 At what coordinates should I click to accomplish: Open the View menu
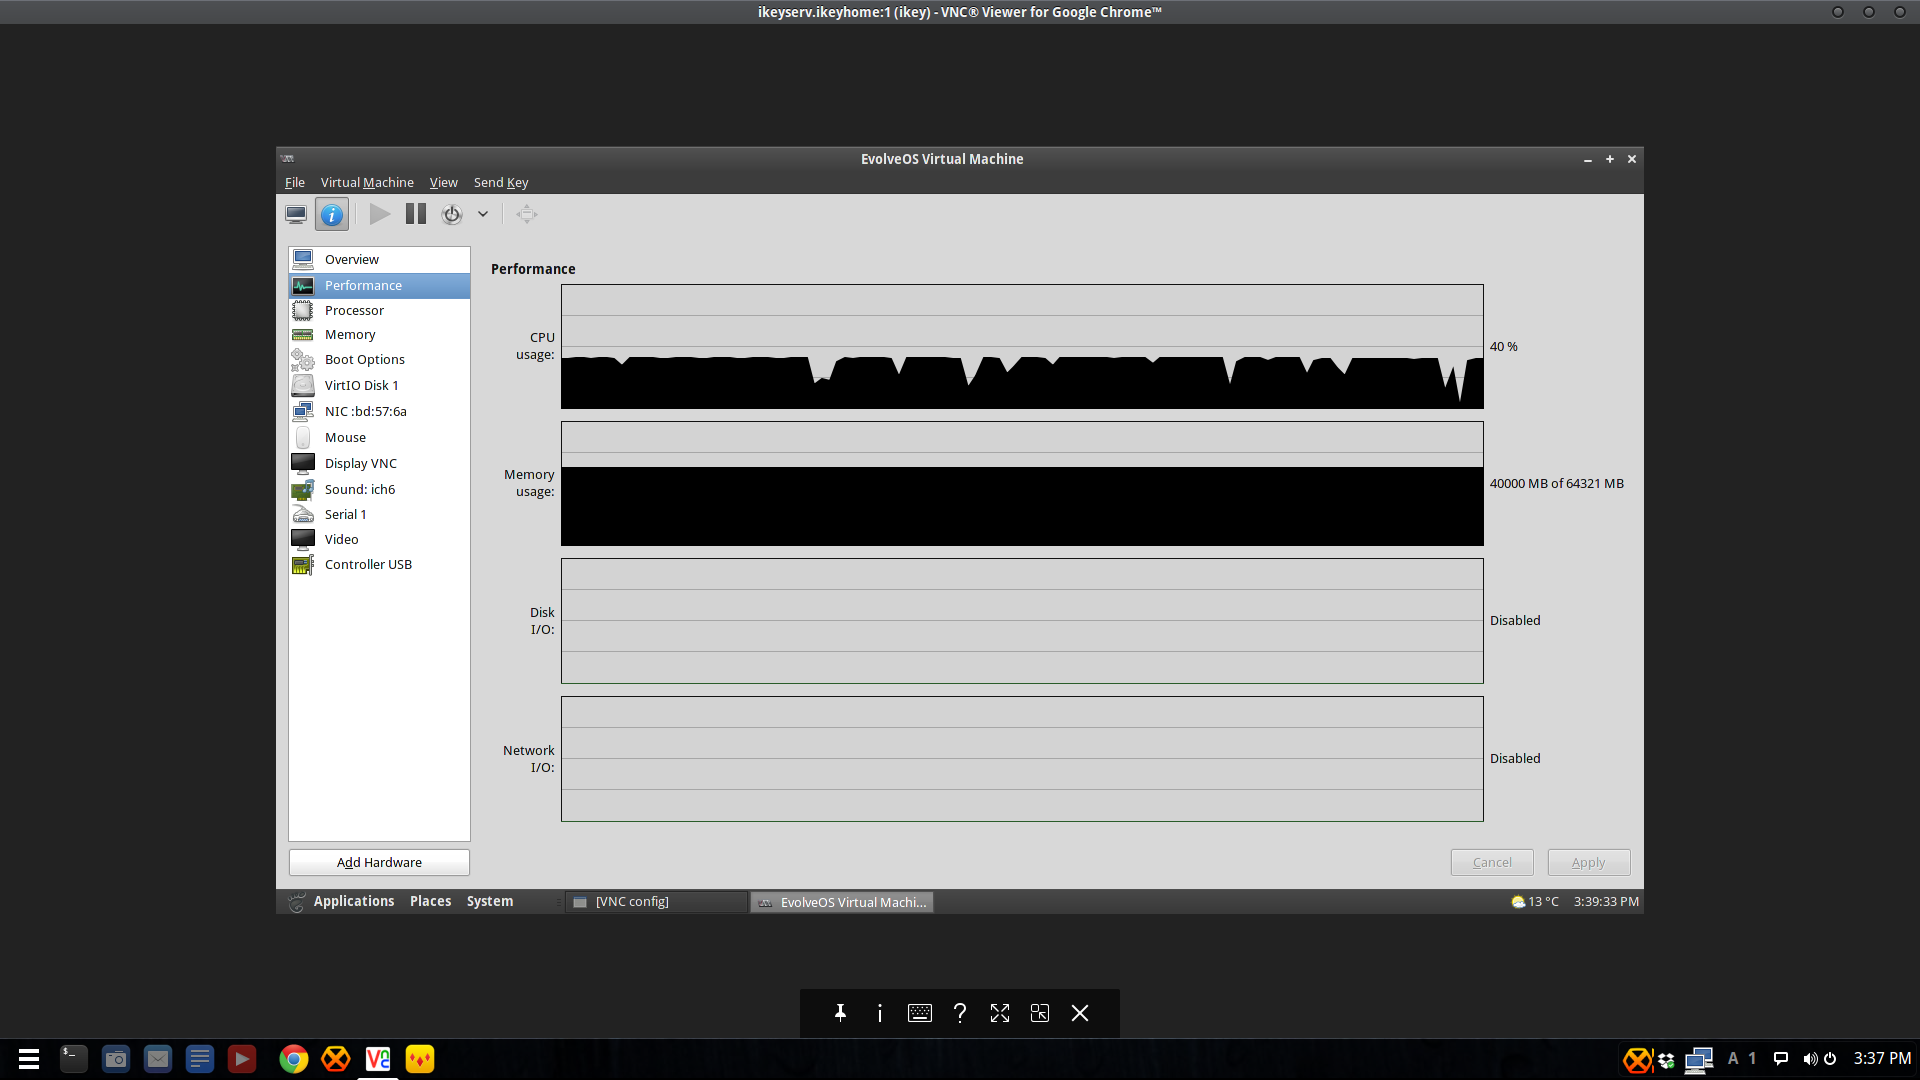pyautogui.click(x=444, y=182)
